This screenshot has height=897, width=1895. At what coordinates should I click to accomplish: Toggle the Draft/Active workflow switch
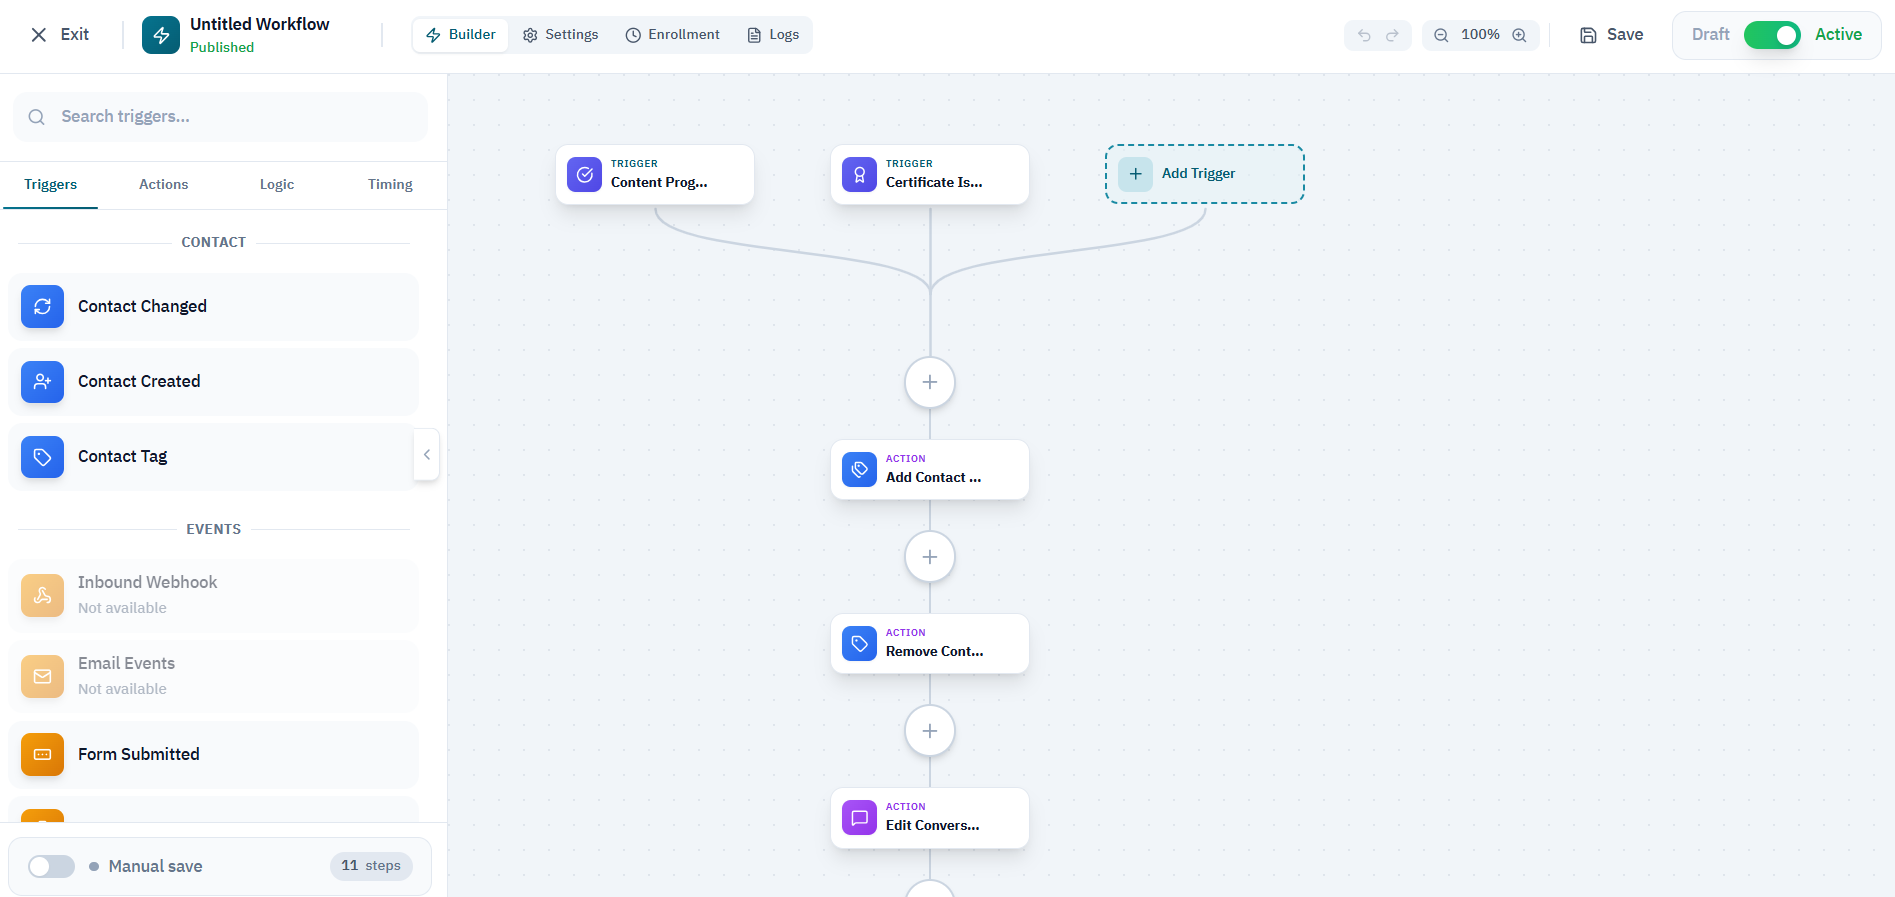pyautogui.click(x=1772, y=35)
